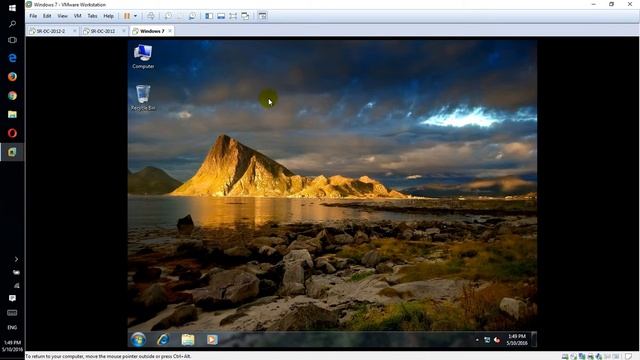The height and width of the screenshot is (360, 640).
Task: Launch Windows Media Player from guest taskbar
Action: click(212, 340)
